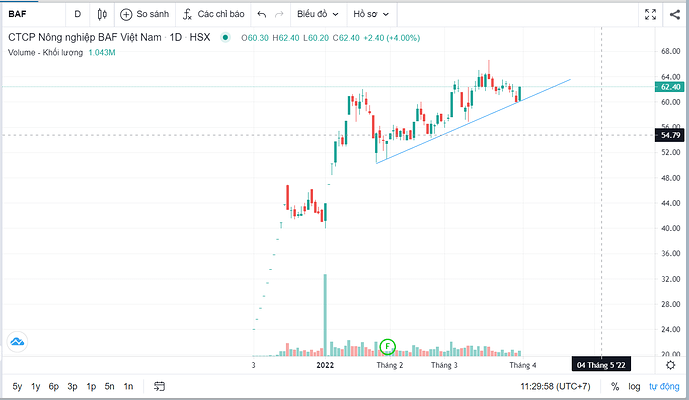Click the 1.043M volume value
This screenshot has height=400, width=689.
(102, 52)
